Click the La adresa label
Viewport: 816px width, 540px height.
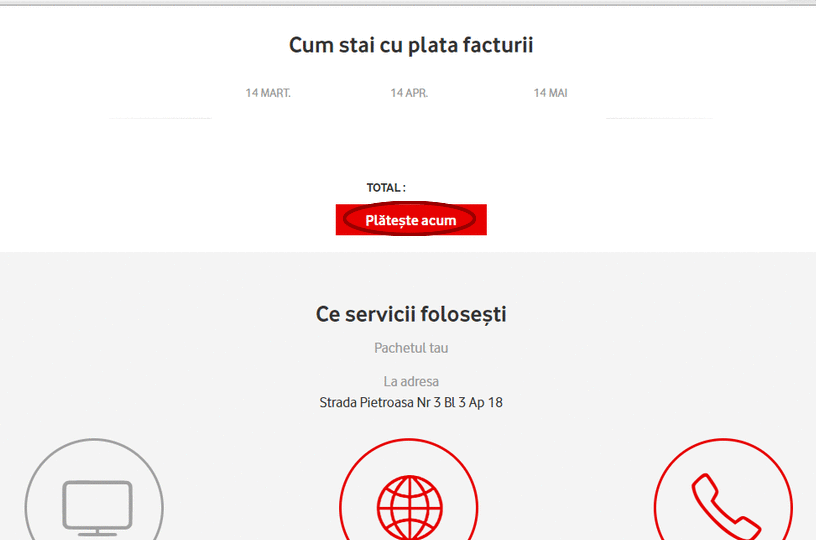(411, 381)
